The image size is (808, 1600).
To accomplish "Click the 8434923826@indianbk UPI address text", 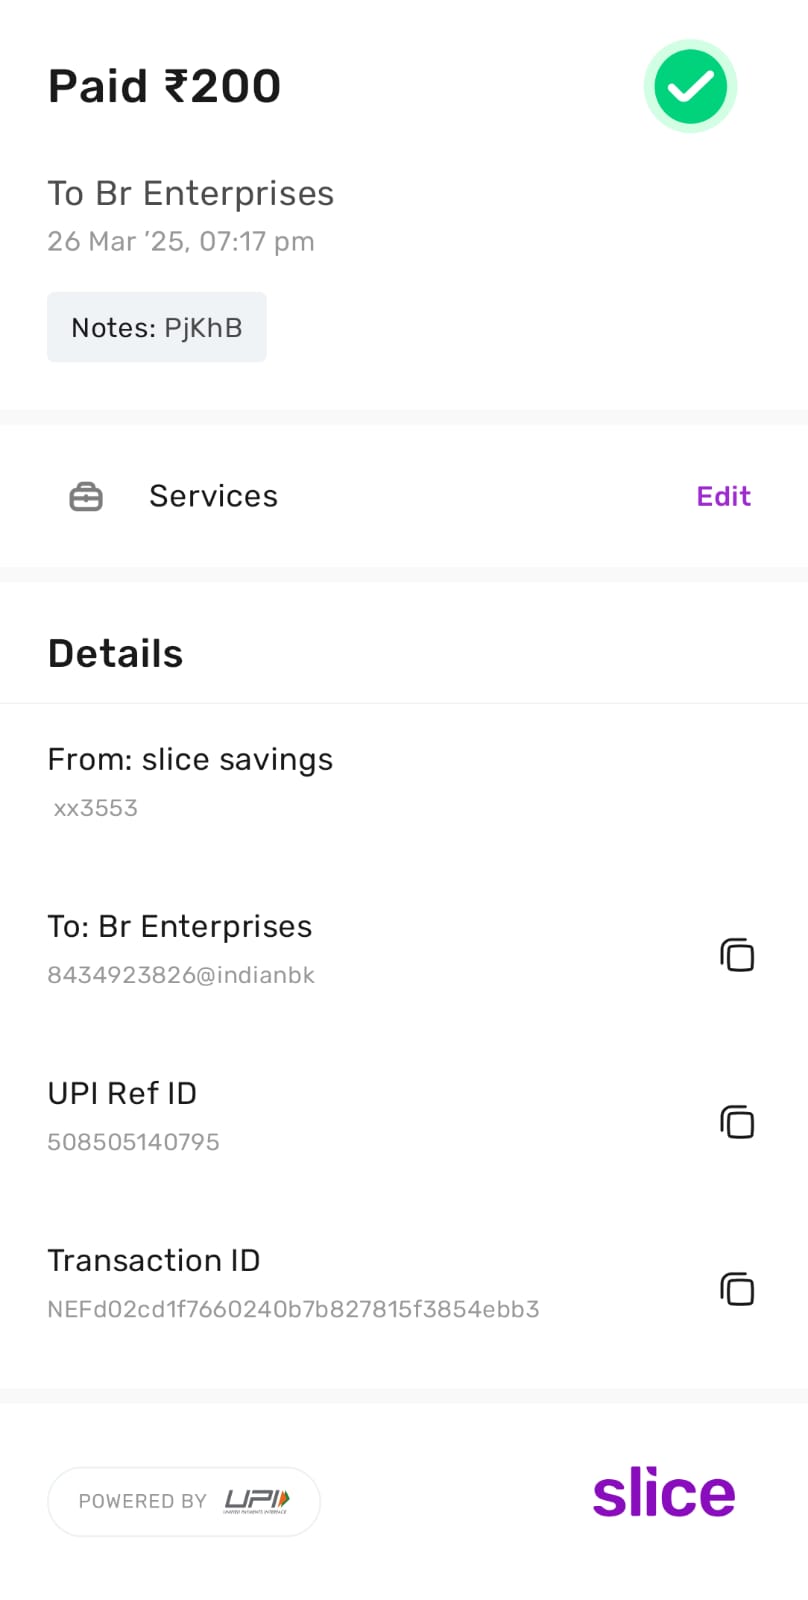I will 181,975.
